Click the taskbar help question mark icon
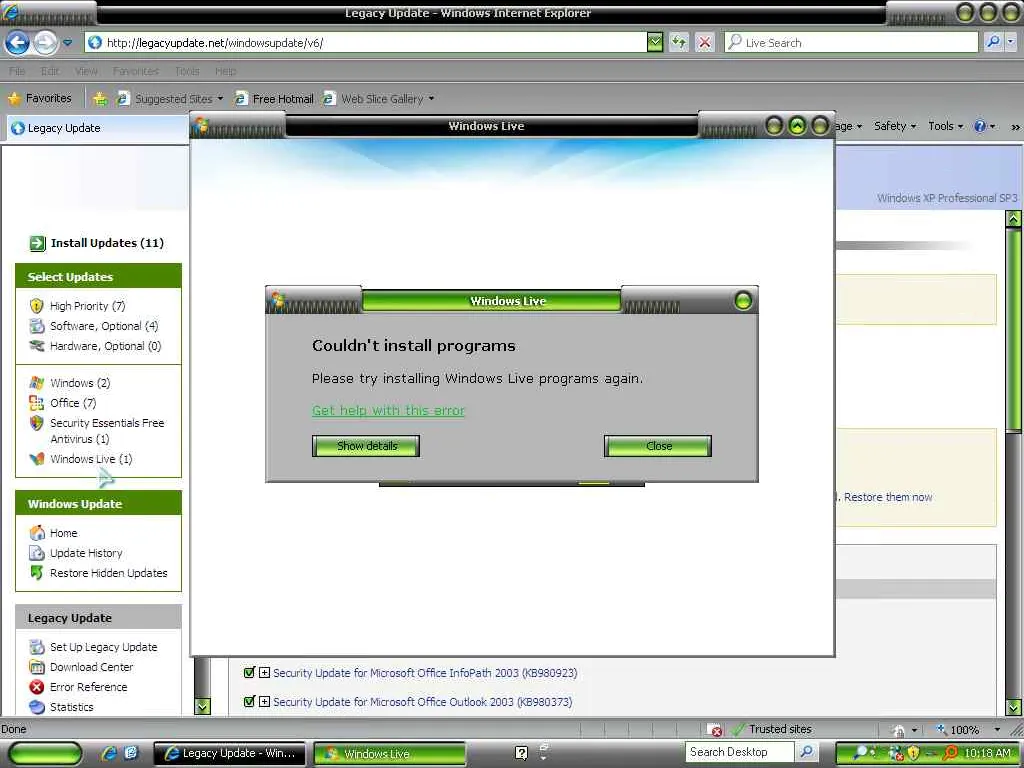1024x768 pixels. 521,753
